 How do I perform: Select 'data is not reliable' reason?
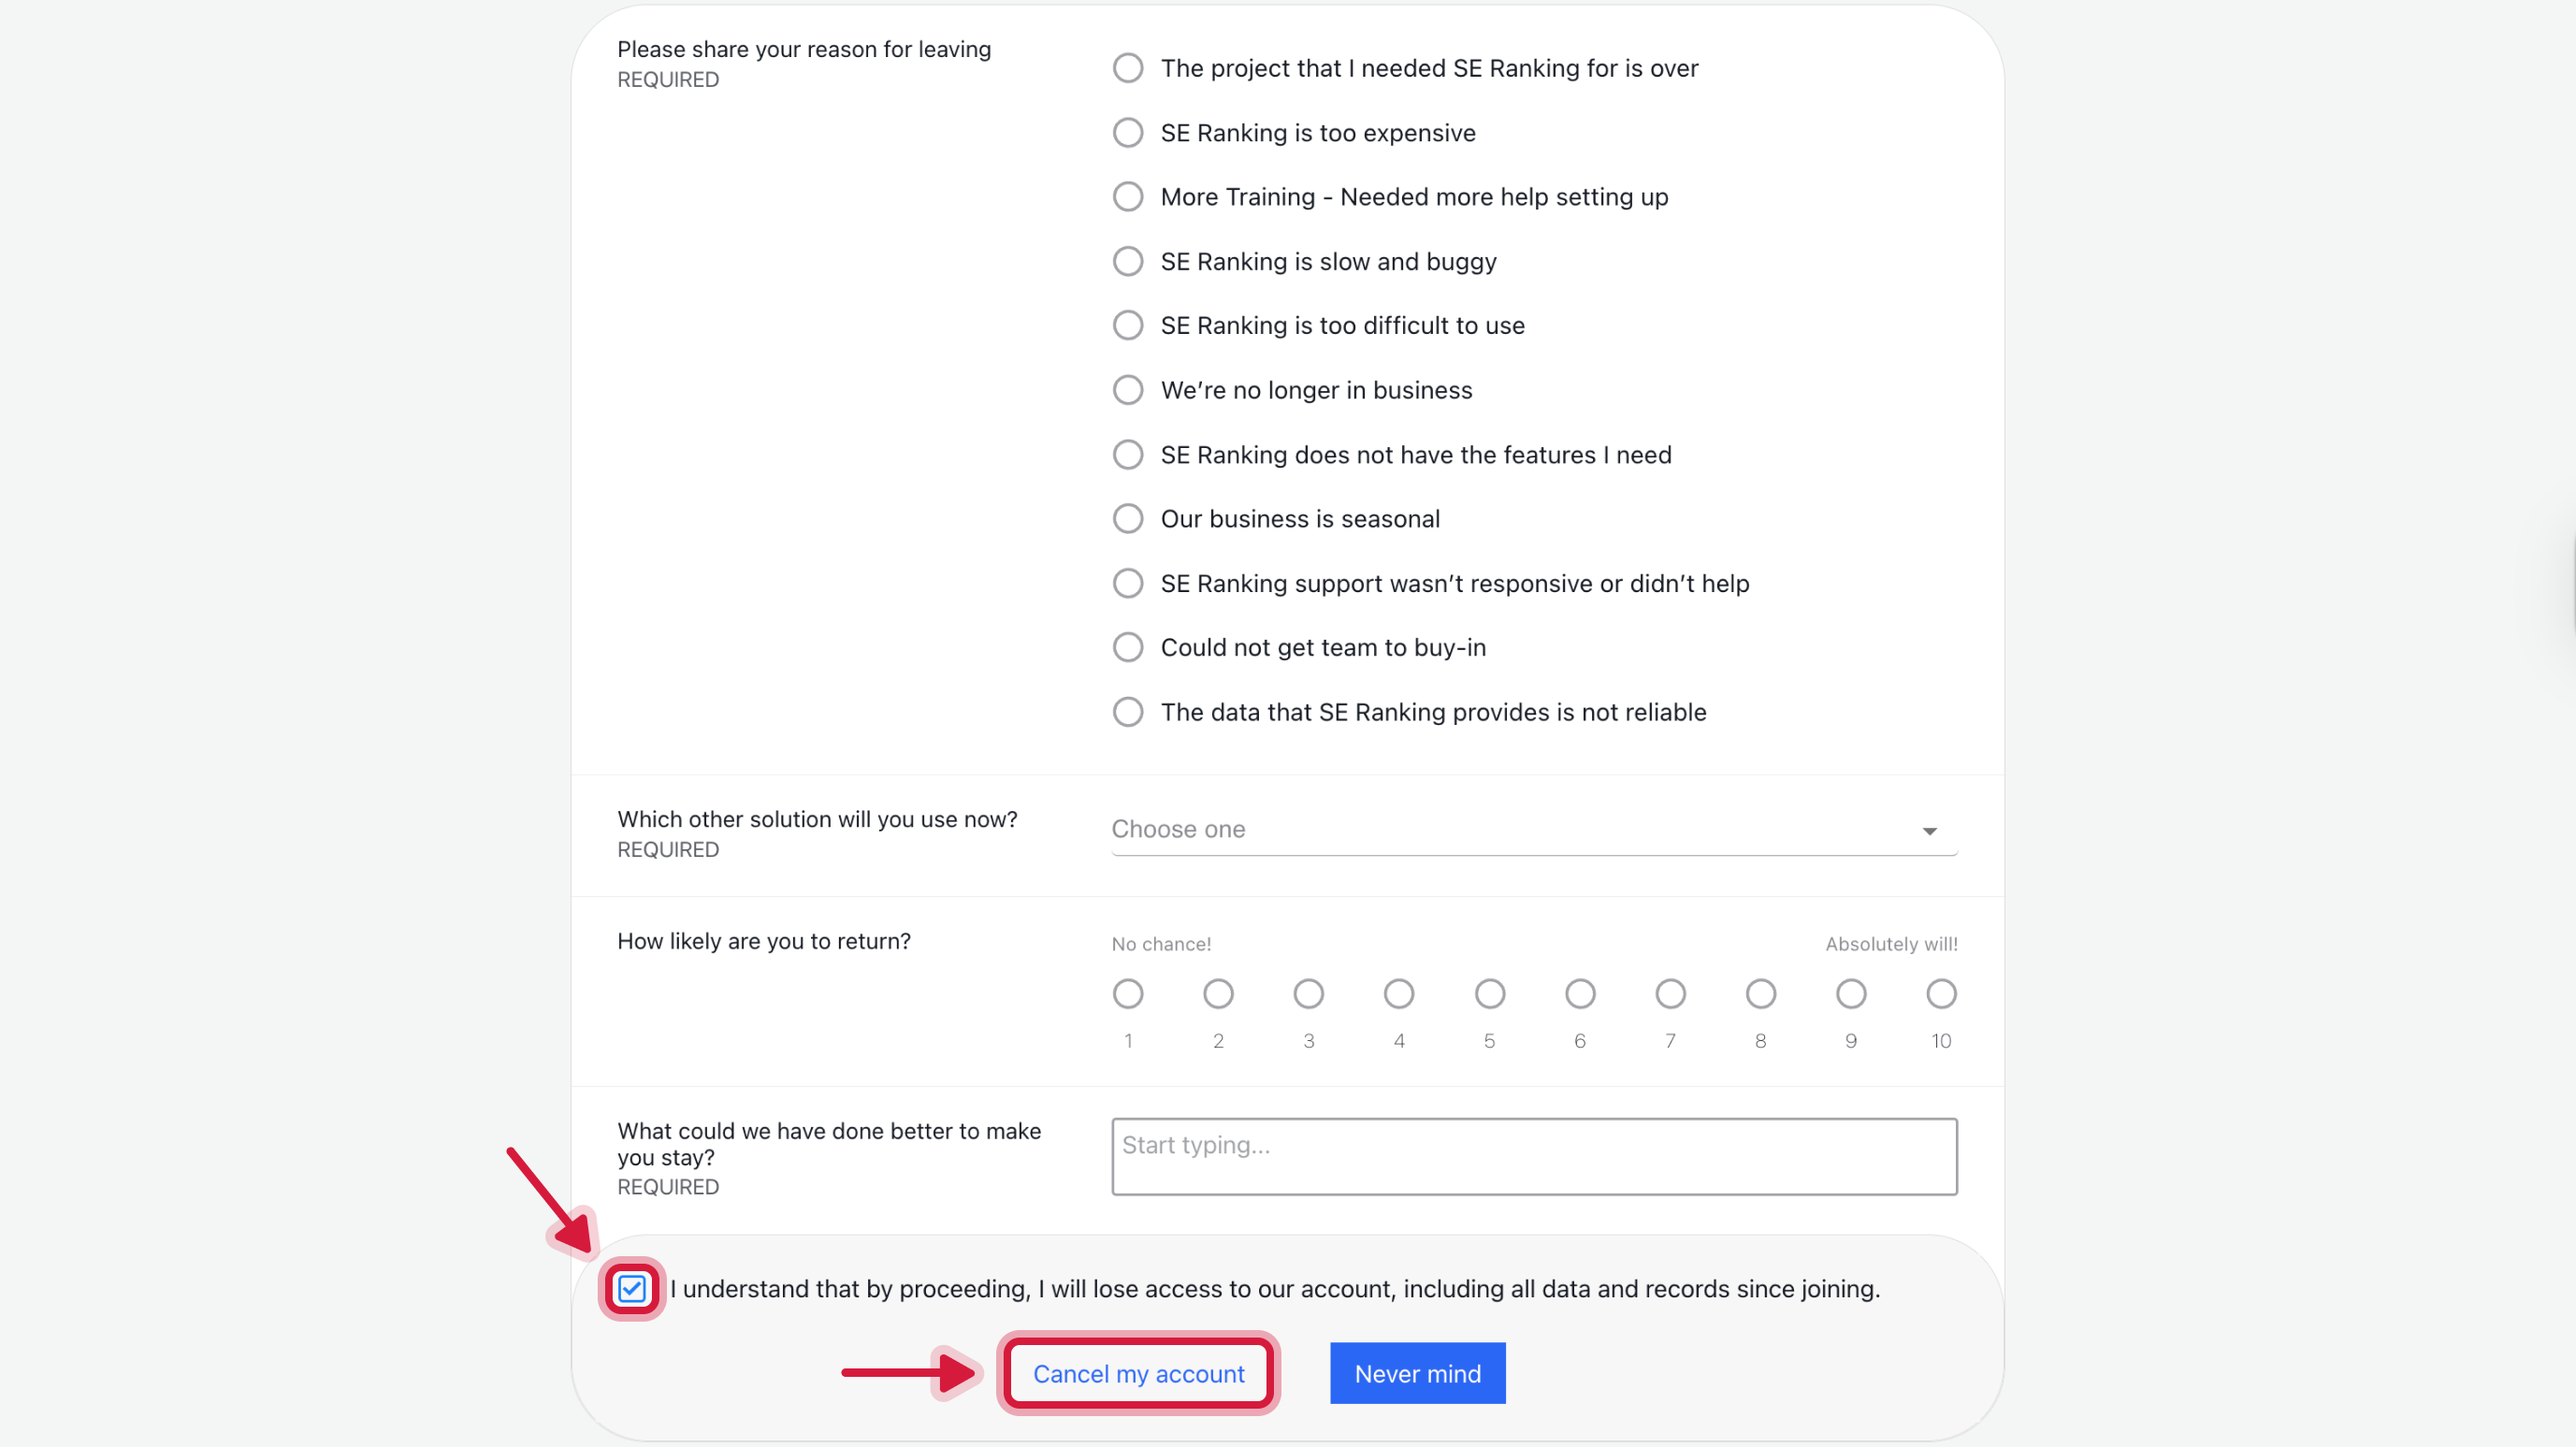point(1128,712)
